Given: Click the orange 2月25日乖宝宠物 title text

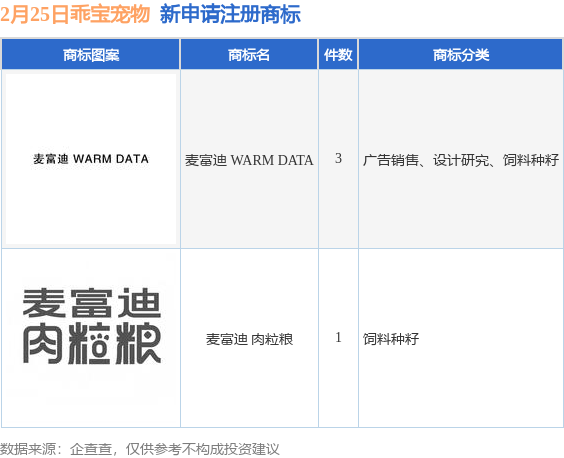Looking at the screenshot, I should point(74,15).
